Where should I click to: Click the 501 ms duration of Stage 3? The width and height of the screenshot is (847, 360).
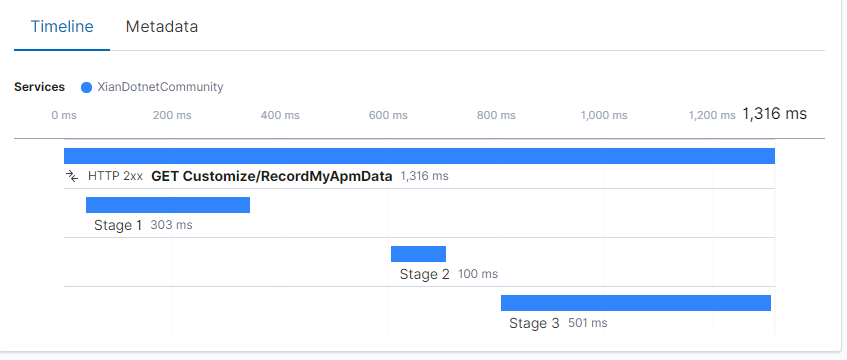click(588, 323)
